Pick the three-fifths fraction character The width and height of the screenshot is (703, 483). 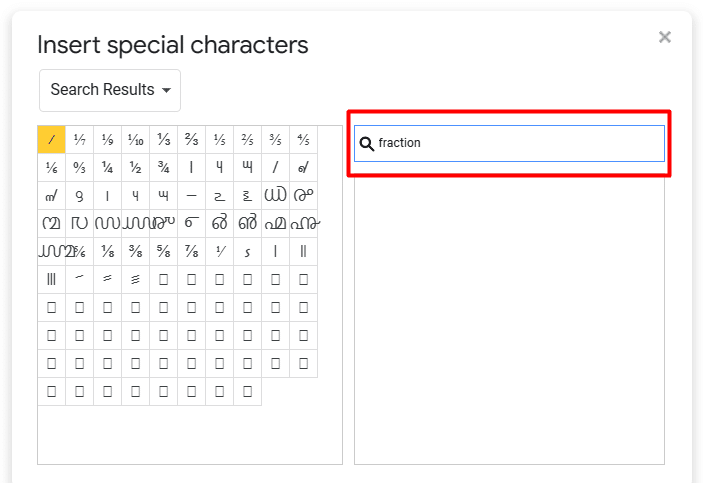point(275,140)
